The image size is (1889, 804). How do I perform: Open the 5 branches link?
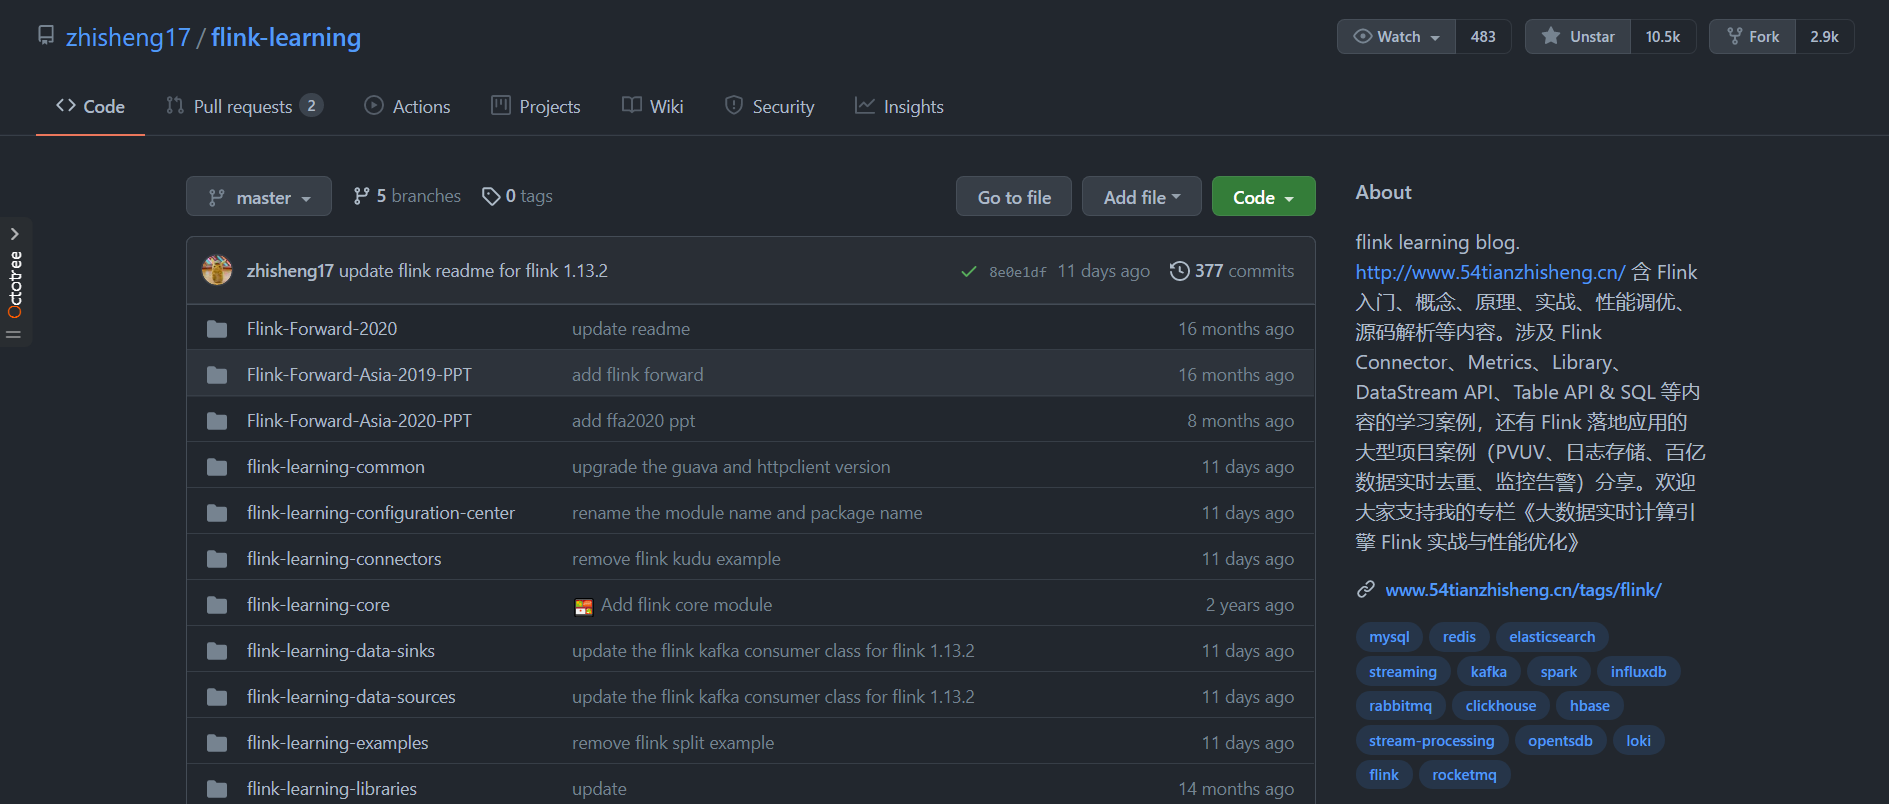[x=407, y=196]
